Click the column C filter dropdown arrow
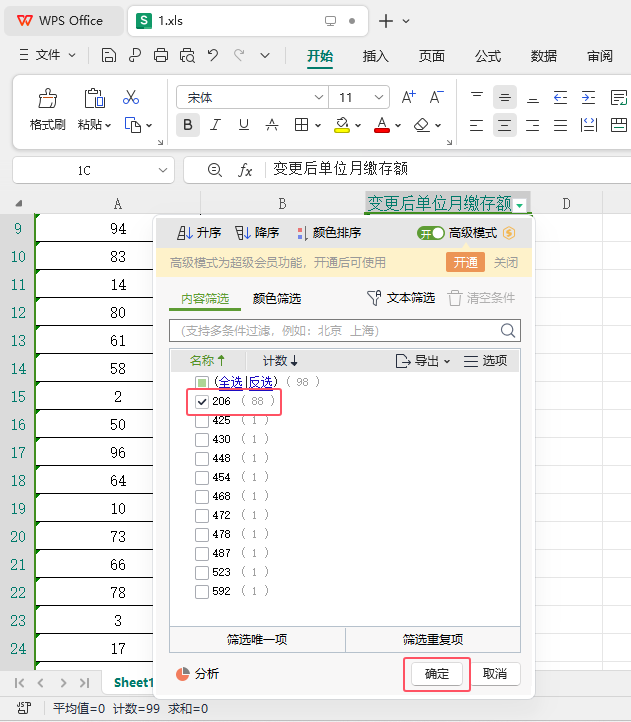This screenshot has width=631, height=722. pyautogui.click(x=520, y=205)
